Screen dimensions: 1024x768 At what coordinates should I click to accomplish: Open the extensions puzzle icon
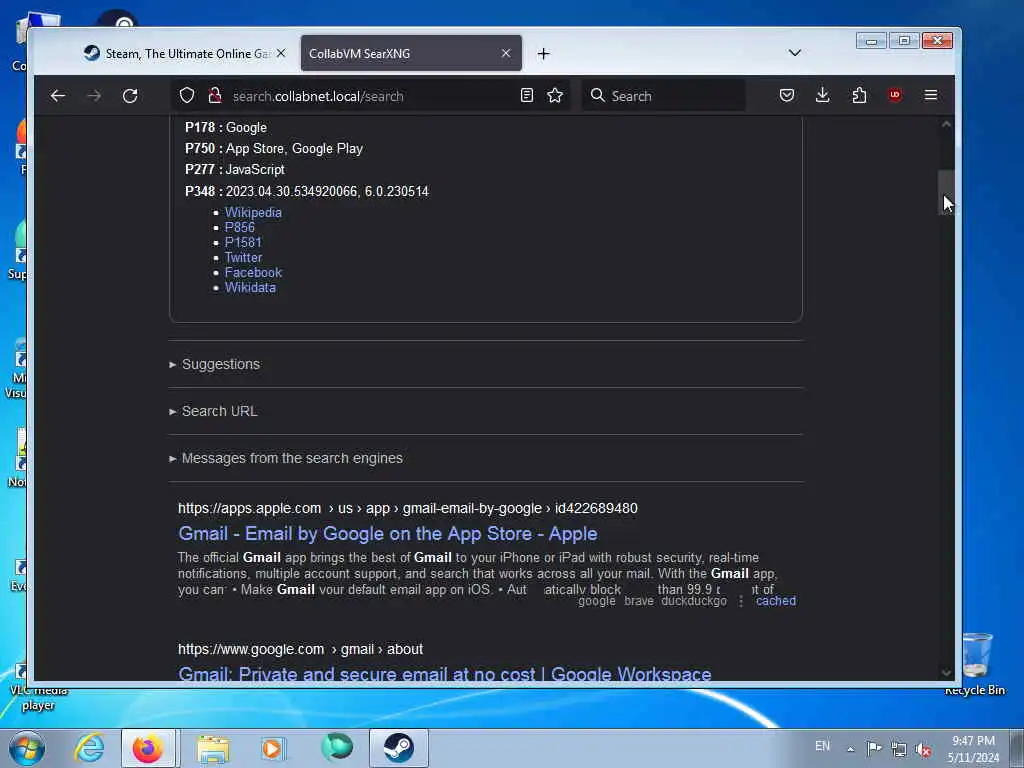859,95
